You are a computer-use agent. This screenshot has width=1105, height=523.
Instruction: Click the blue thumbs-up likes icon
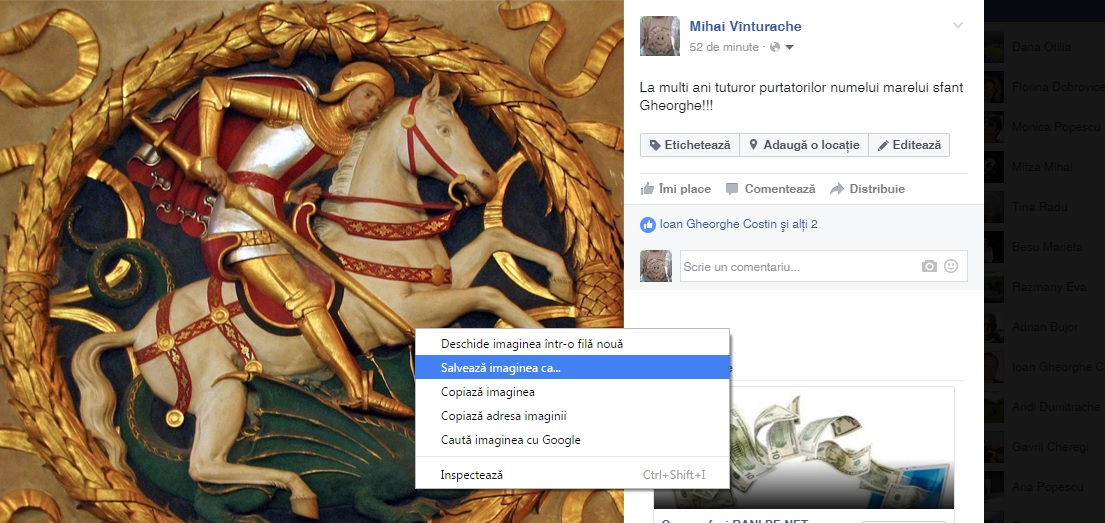(647, 224)
